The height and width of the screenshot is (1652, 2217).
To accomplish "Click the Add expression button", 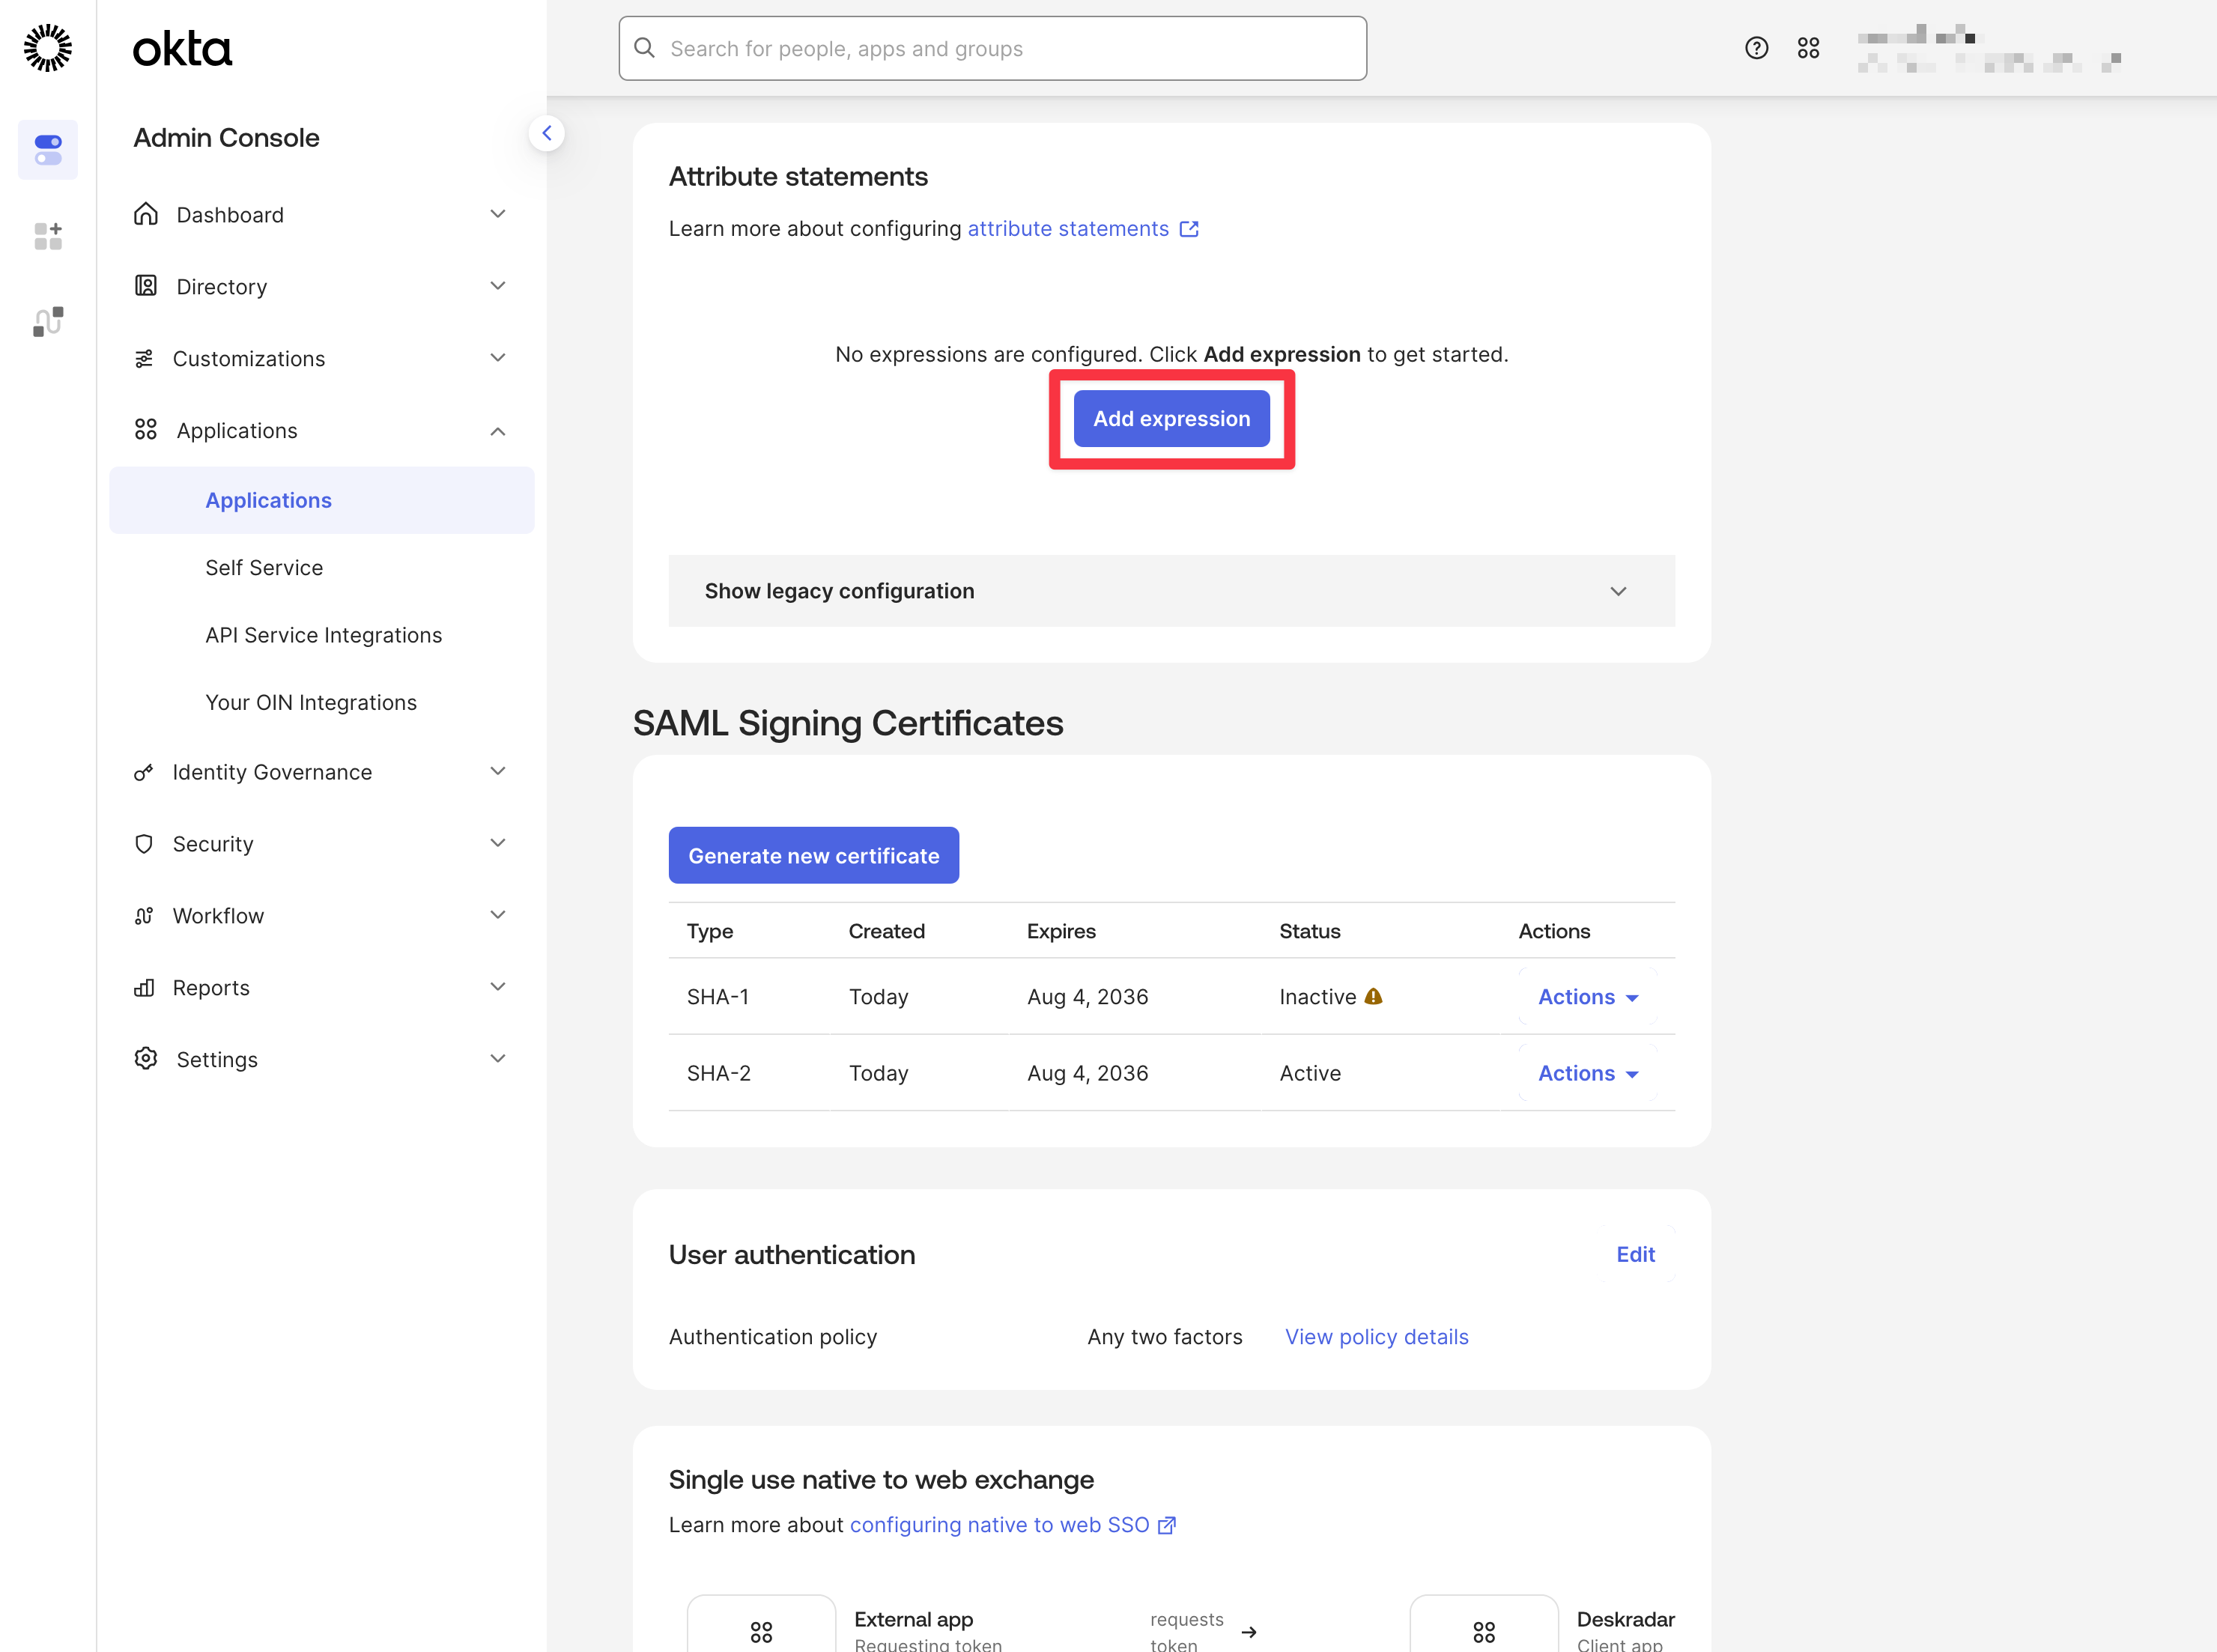I will click(1171, 419).
